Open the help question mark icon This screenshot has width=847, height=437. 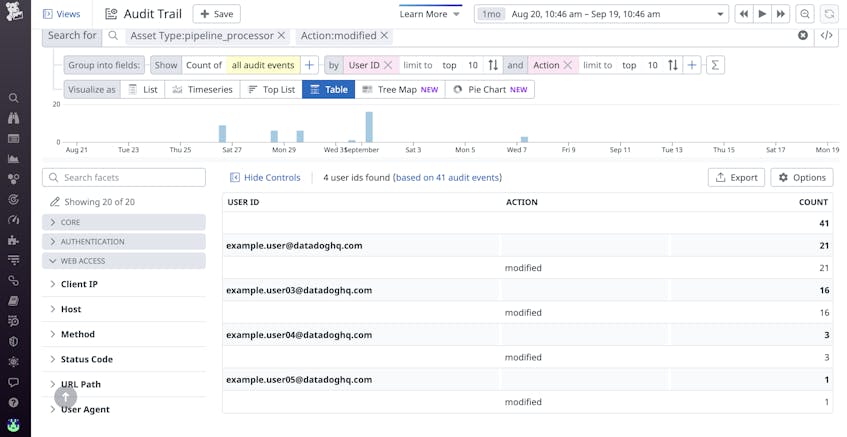[x=14, y=402]
